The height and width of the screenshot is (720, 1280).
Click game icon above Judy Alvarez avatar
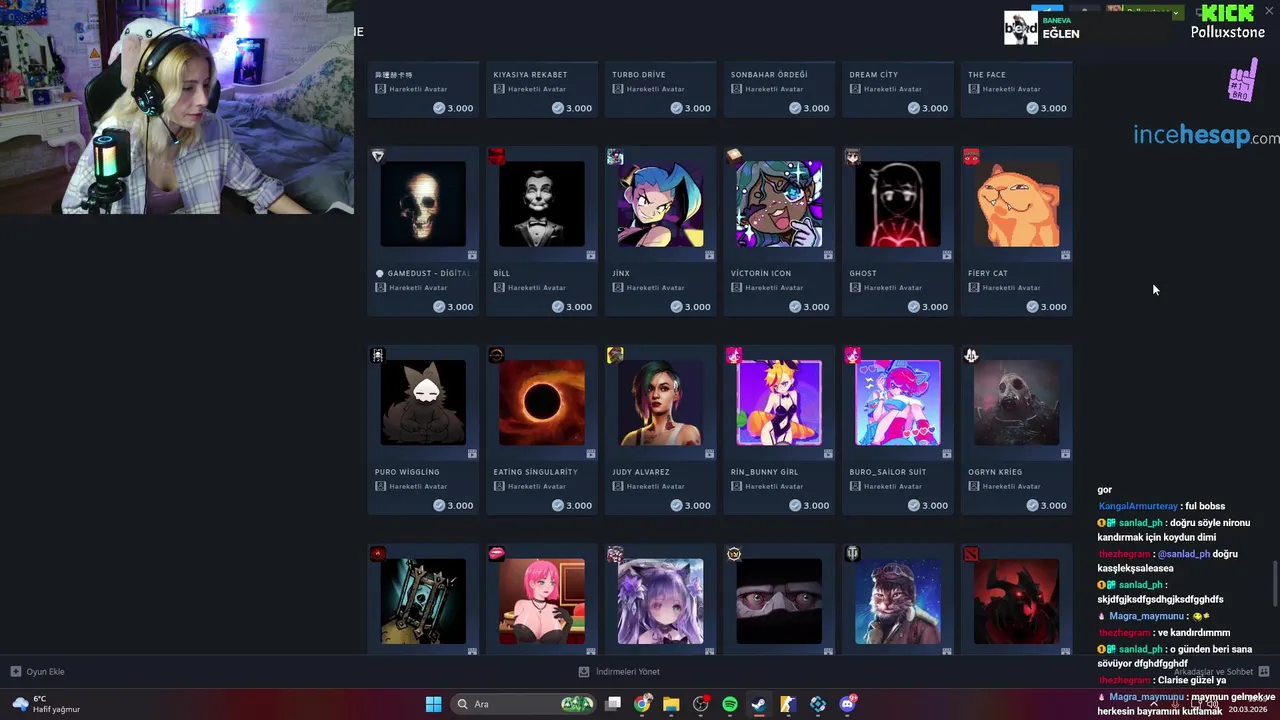click(x=615, y=355)
